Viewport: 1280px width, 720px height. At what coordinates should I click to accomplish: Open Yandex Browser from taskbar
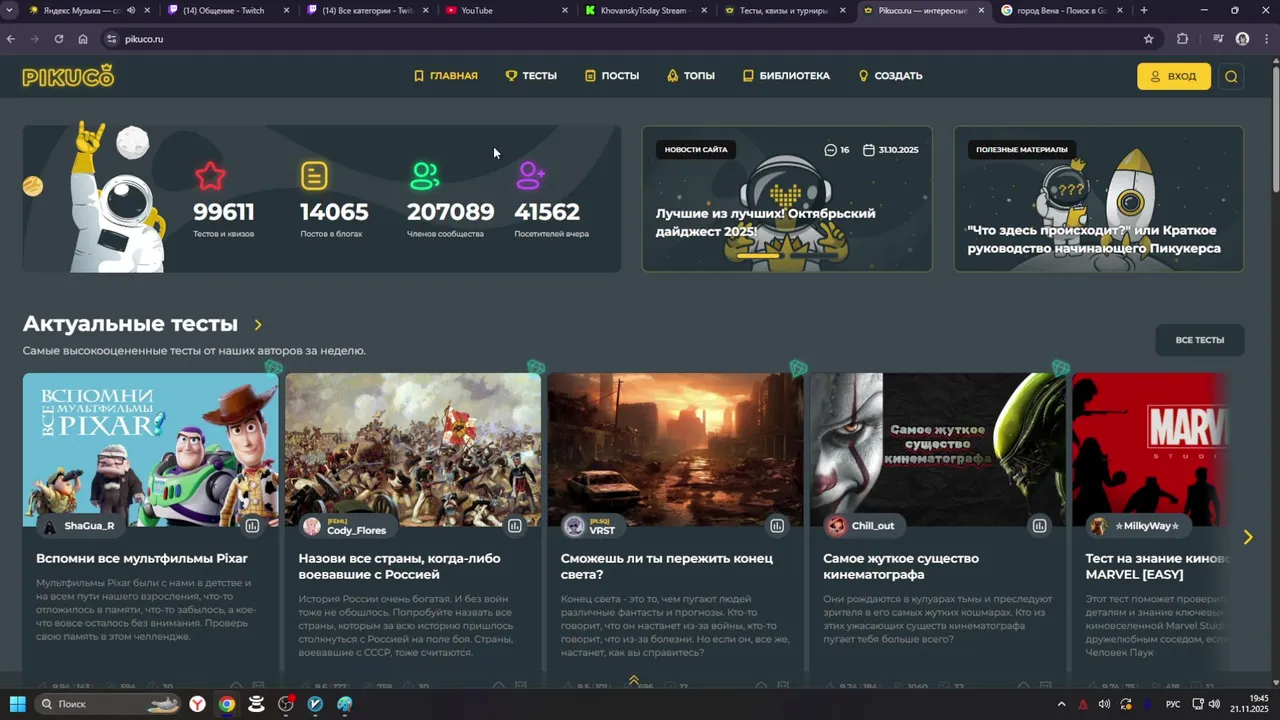[199, 704]
